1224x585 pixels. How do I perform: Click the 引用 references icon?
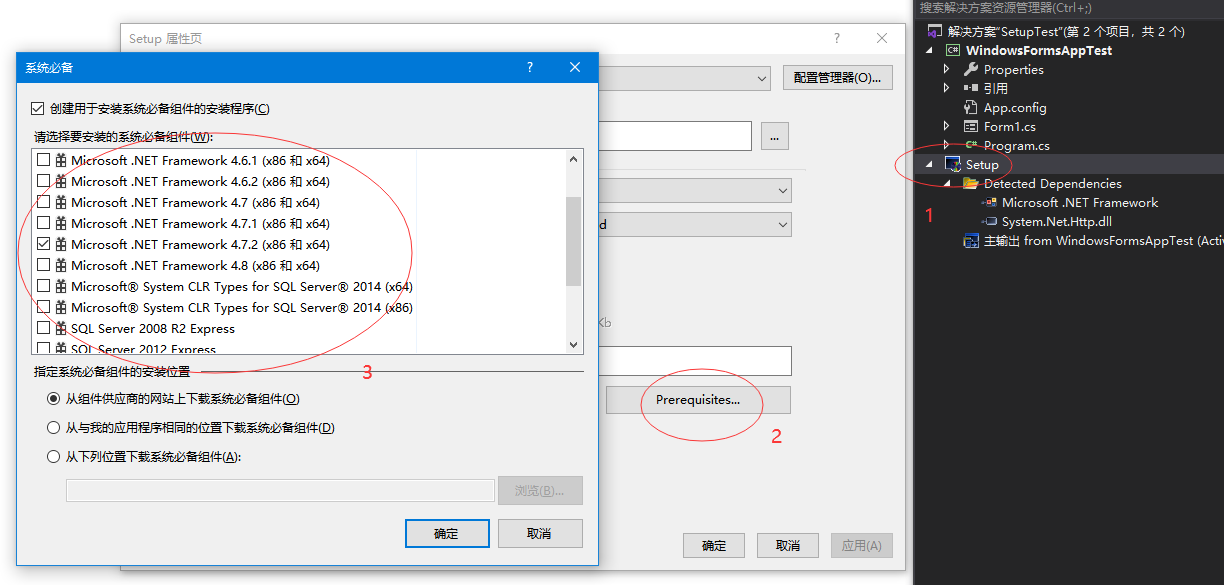pyautogui.click(x=970, y=88)
